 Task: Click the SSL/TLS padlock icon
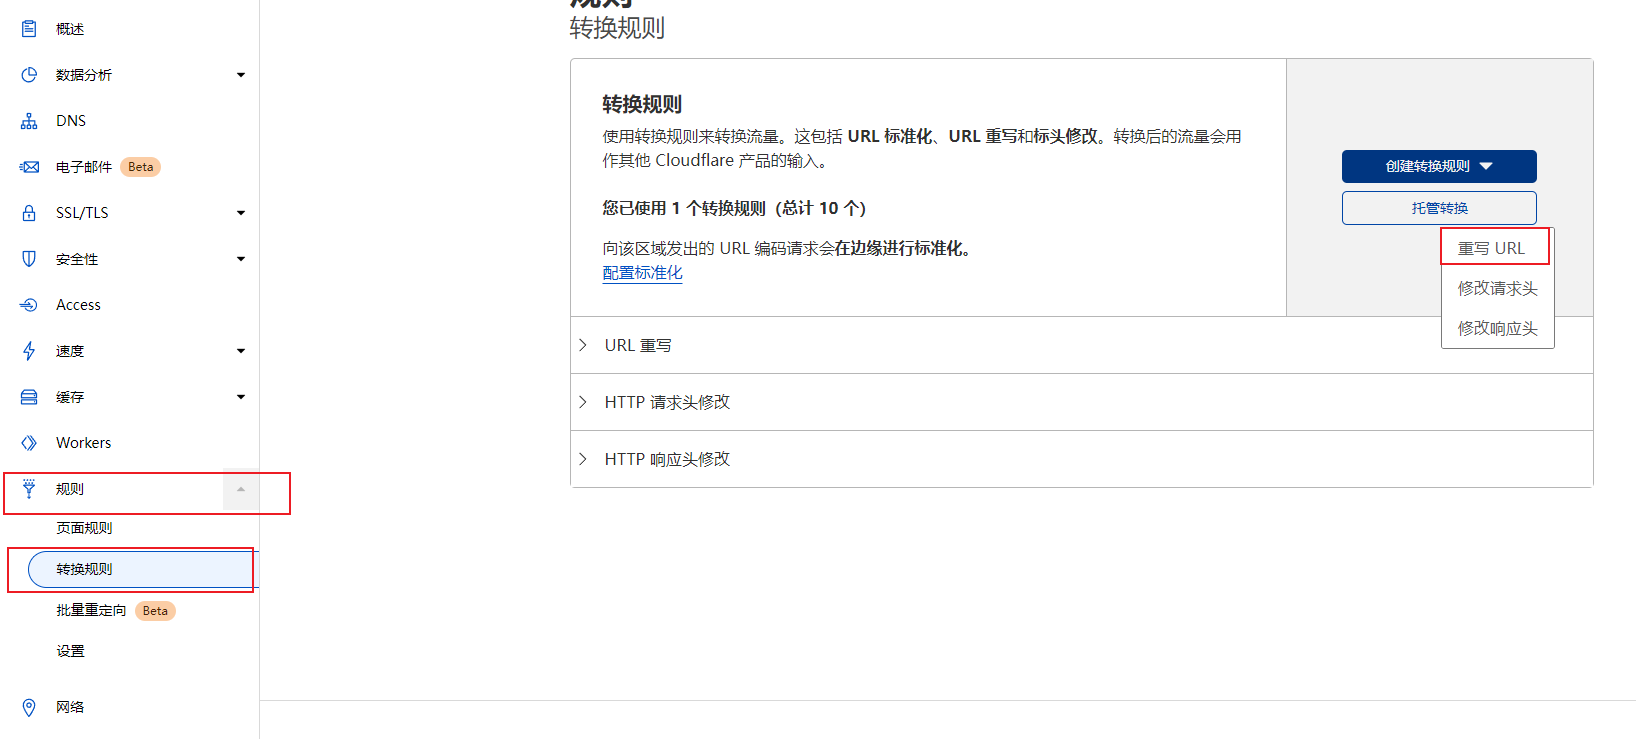point(29,213)
